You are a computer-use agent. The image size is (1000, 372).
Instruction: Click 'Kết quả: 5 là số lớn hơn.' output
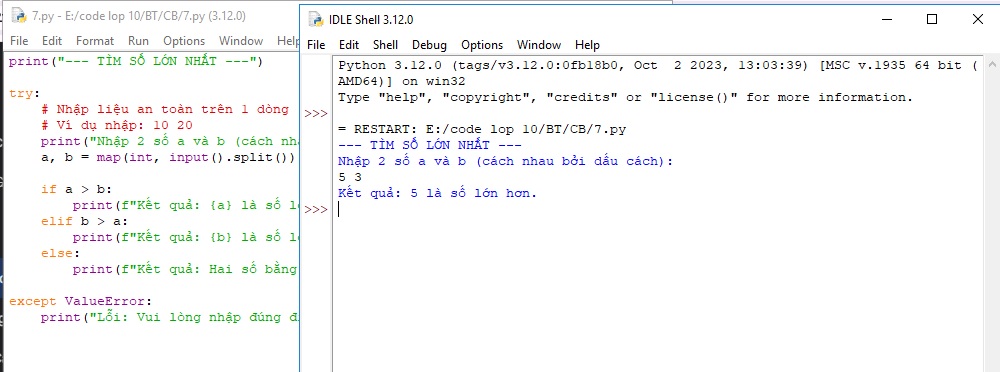click(x=438, y=193)
